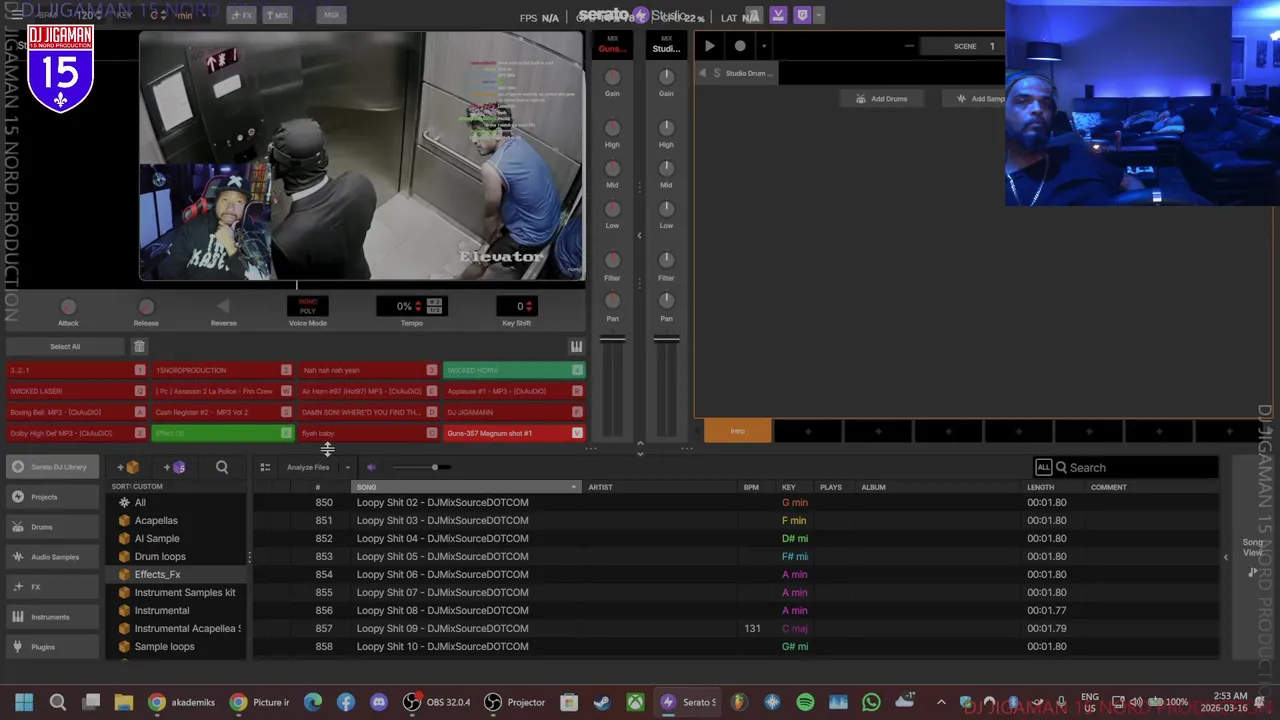Click the add smart crate purple icon
Image resolution: width=1280 pixels, height=720 pixels.
tap(175, 467)
